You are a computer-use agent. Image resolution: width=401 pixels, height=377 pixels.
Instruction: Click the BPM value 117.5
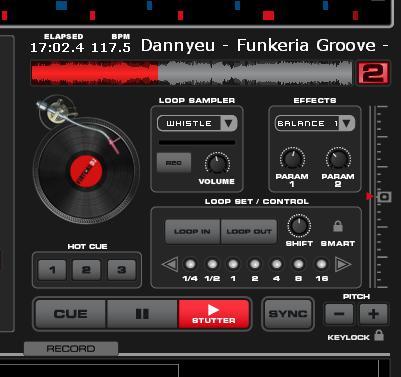111,48
